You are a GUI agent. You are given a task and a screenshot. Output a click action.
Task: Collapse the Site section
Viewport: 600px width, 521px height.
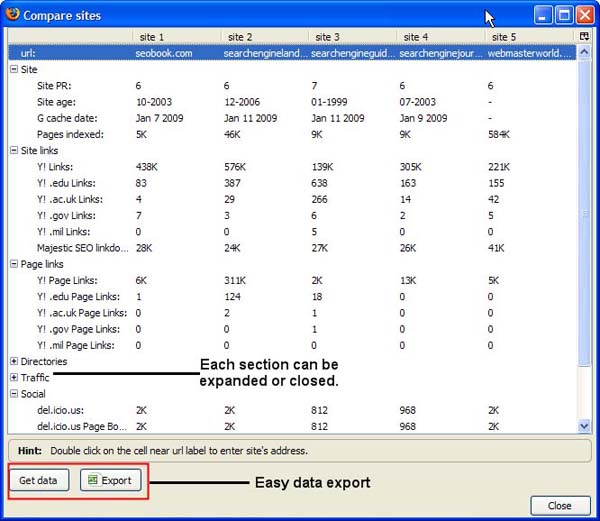(14, 69)
